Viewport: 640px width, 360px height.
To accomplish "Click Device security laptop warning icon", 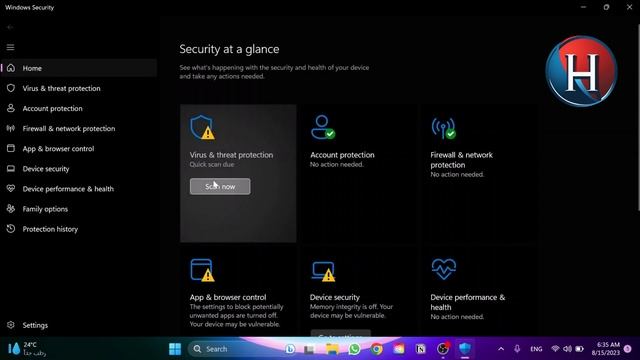I will [323, 271].
